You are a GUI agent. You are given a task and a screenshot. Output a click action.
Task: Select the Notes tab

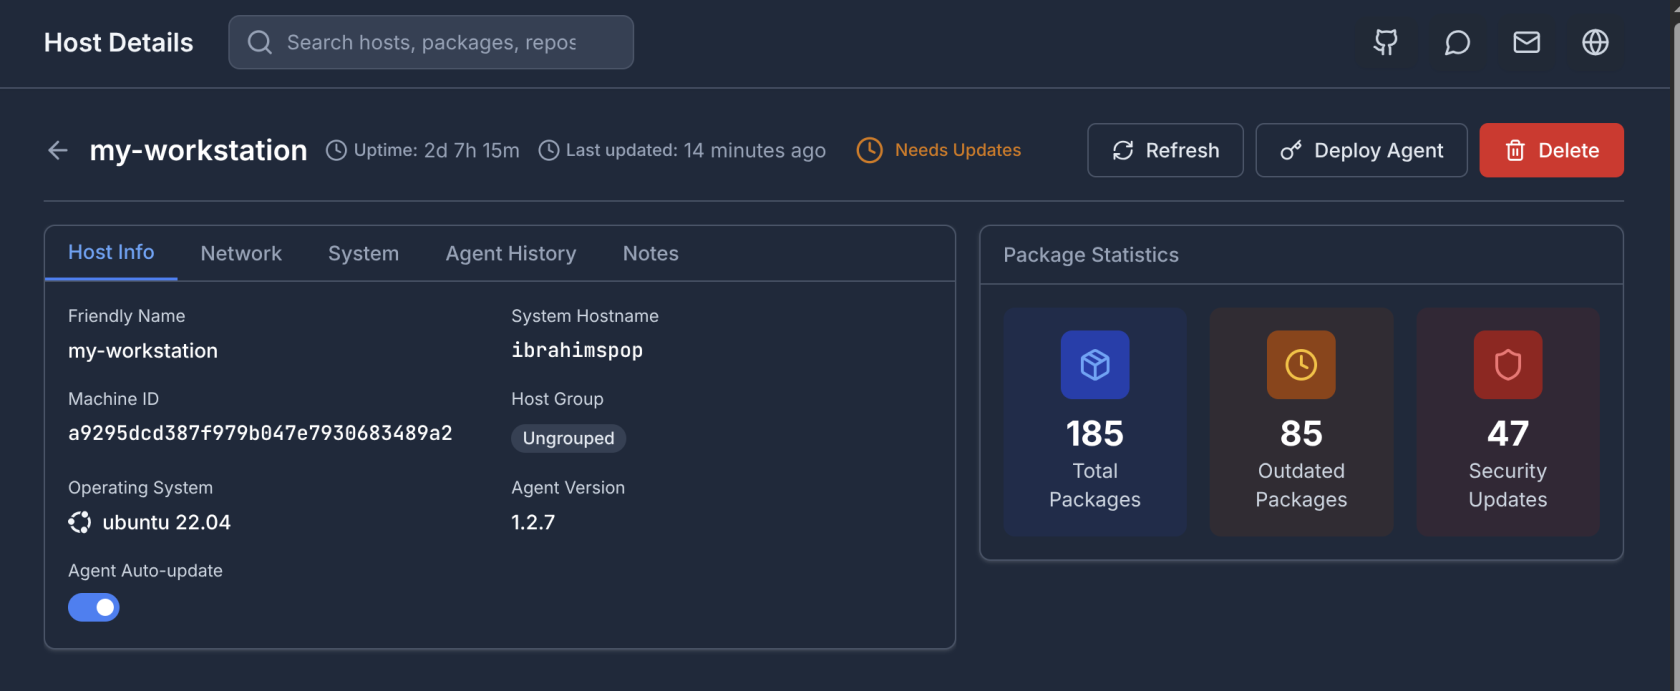coord(650,254)
